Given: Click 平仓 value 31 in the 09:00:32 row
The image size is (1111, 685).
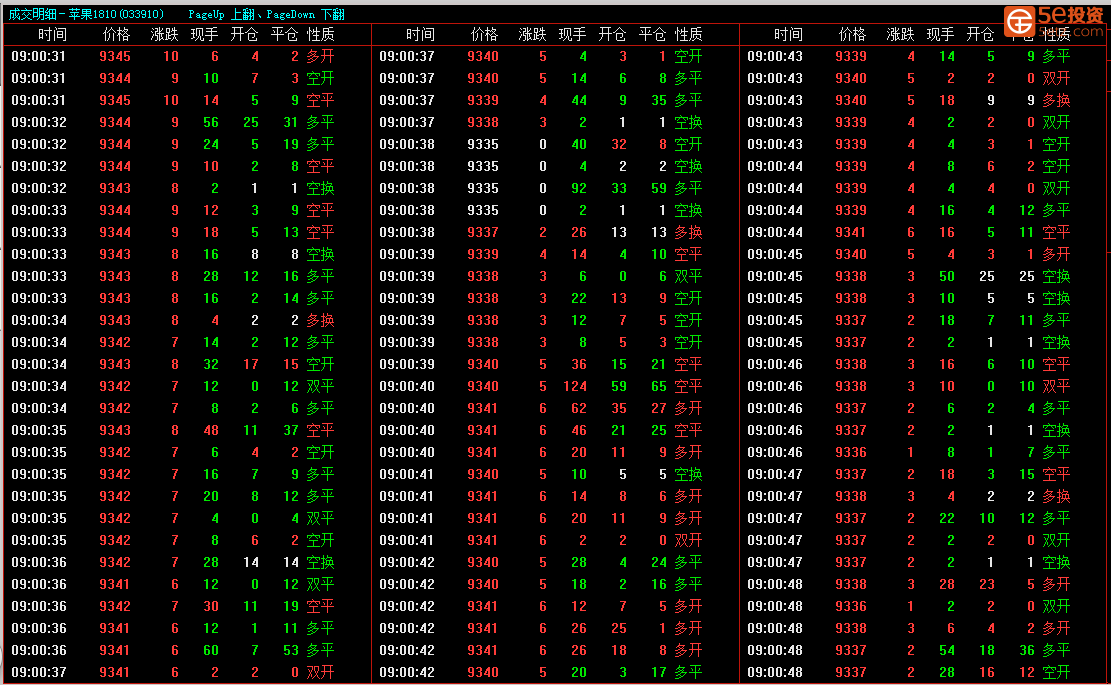Looking at the screenshot, I should coord(291,123).
